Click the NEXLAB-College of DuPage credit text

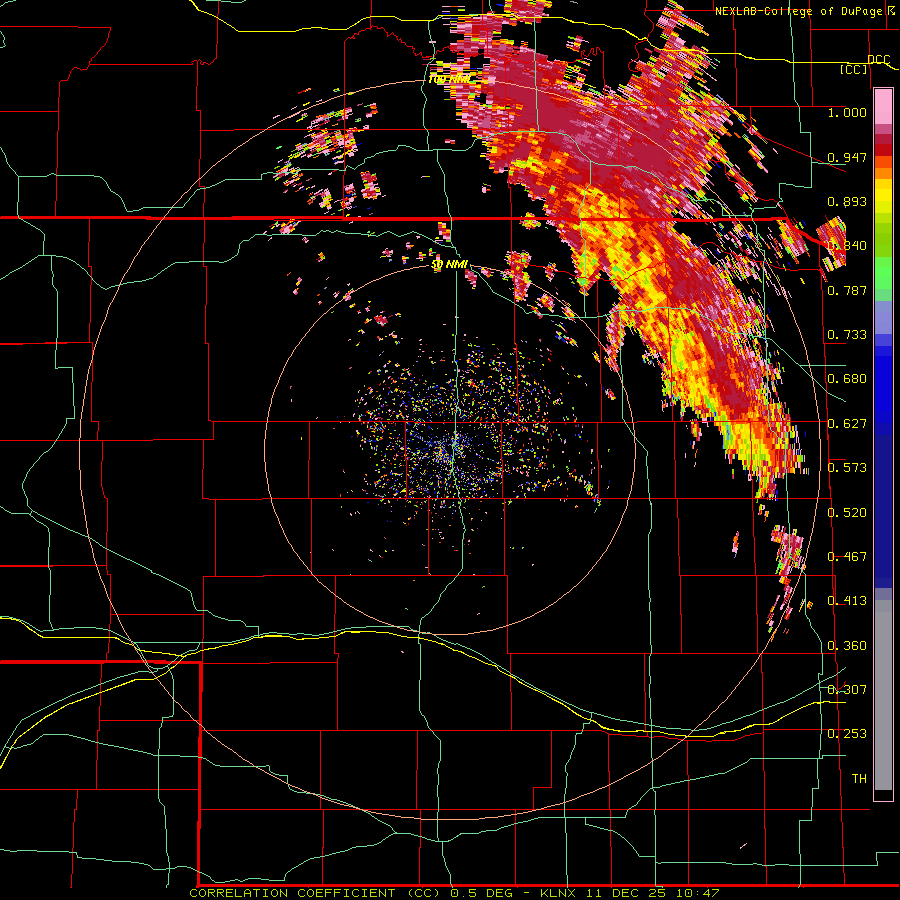(801, 11)
